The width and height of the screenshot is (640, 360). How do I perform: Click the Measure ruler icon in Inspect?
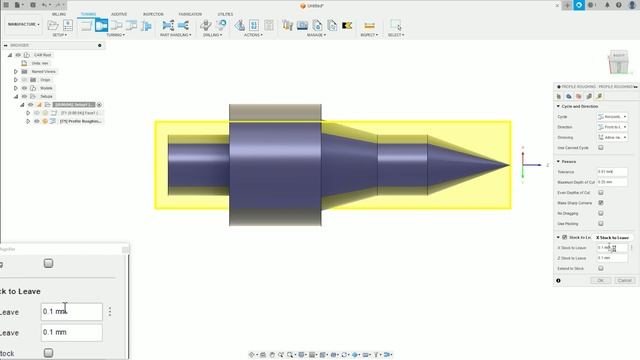click(369, 25)
